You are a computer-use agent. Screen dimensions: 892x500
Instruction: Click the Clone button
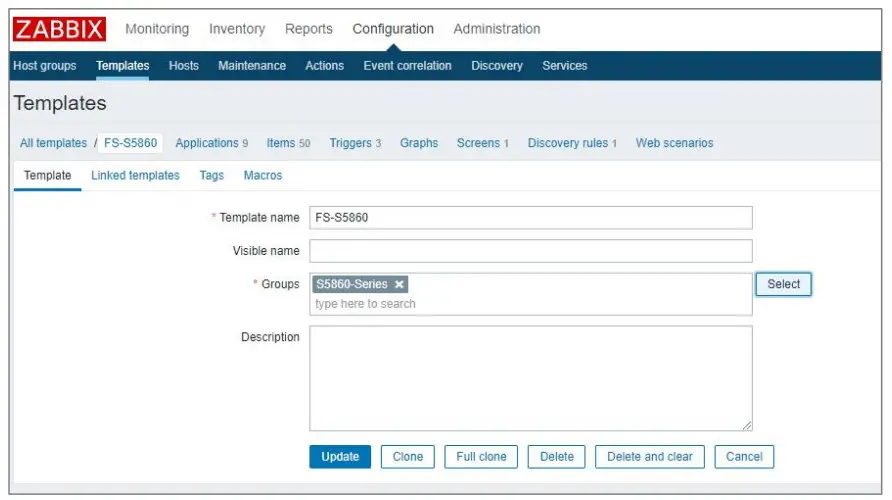[408, 457]
